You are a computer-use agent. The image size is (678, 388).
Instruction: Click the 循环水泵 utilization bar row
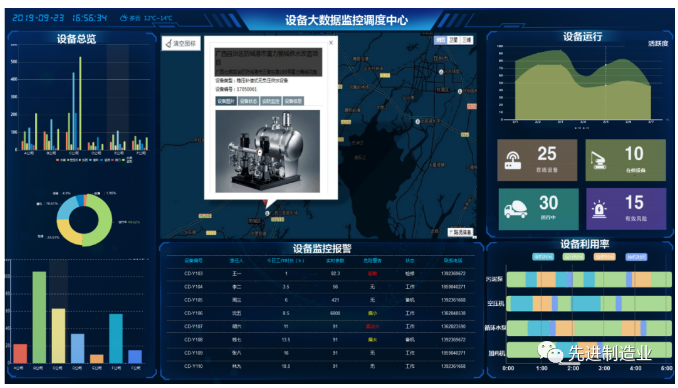(x=589, y=328)
